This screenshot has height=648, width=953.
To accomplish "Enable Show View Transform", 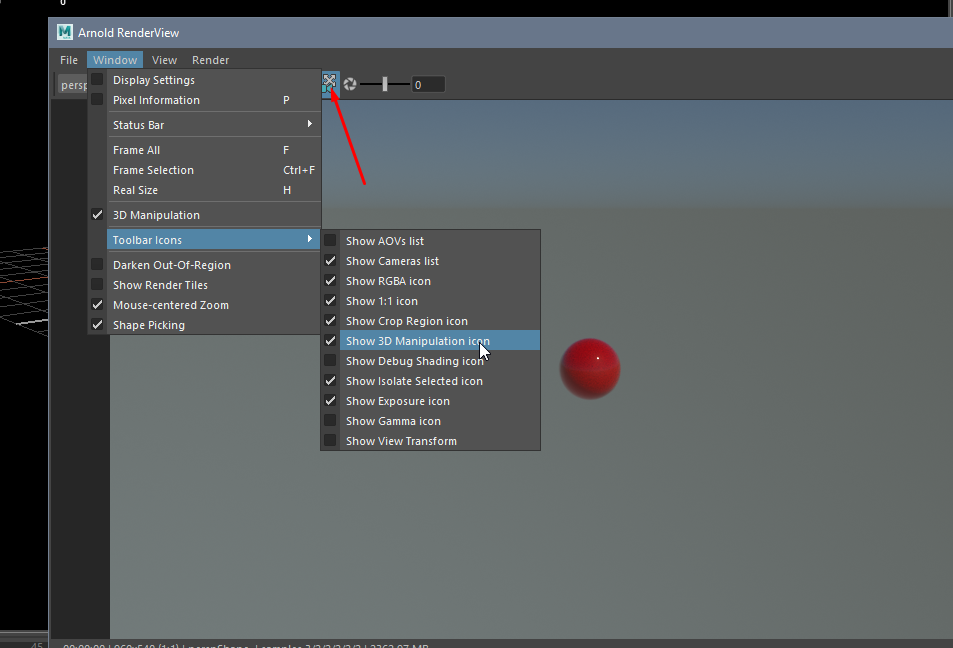I will point(430,441).
